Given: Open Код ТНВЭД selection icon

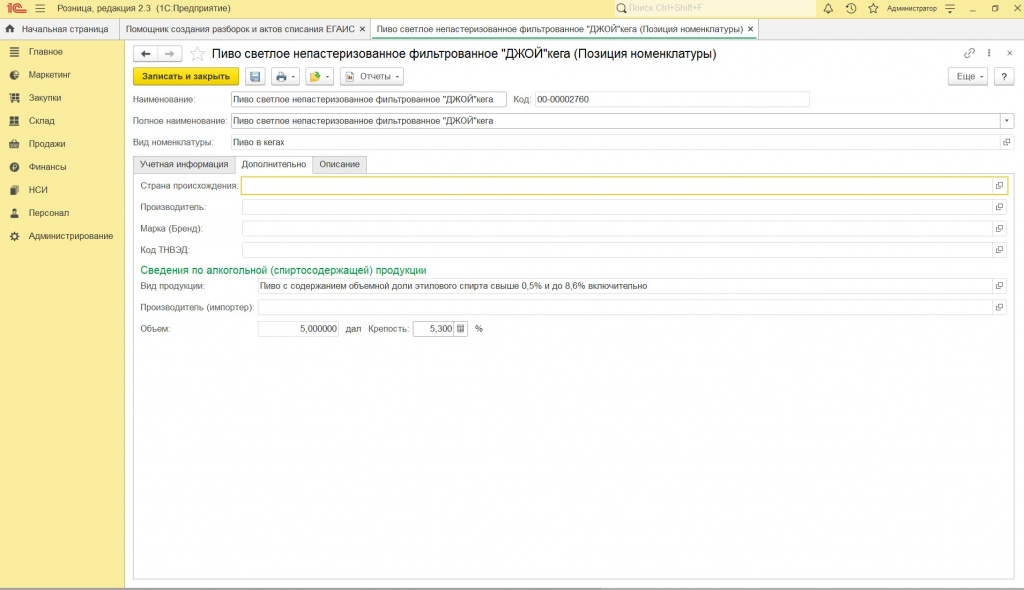Looking at the screenshot, I should click(999, 250).
